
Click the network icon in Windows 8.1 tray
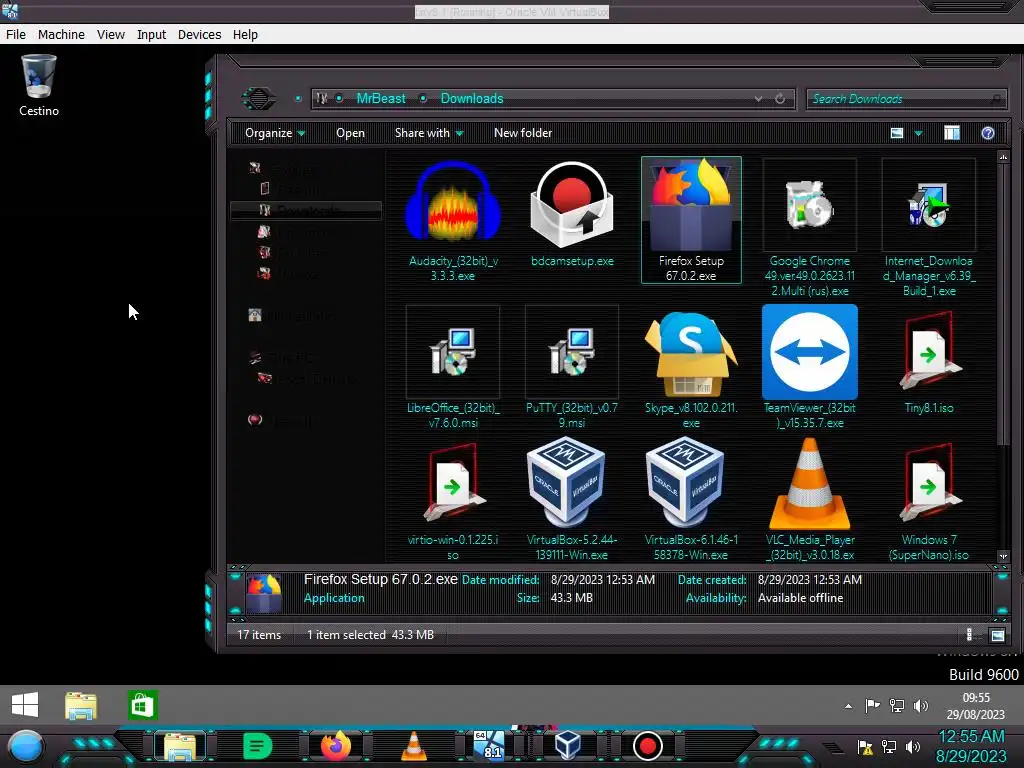tap(897, 706)
